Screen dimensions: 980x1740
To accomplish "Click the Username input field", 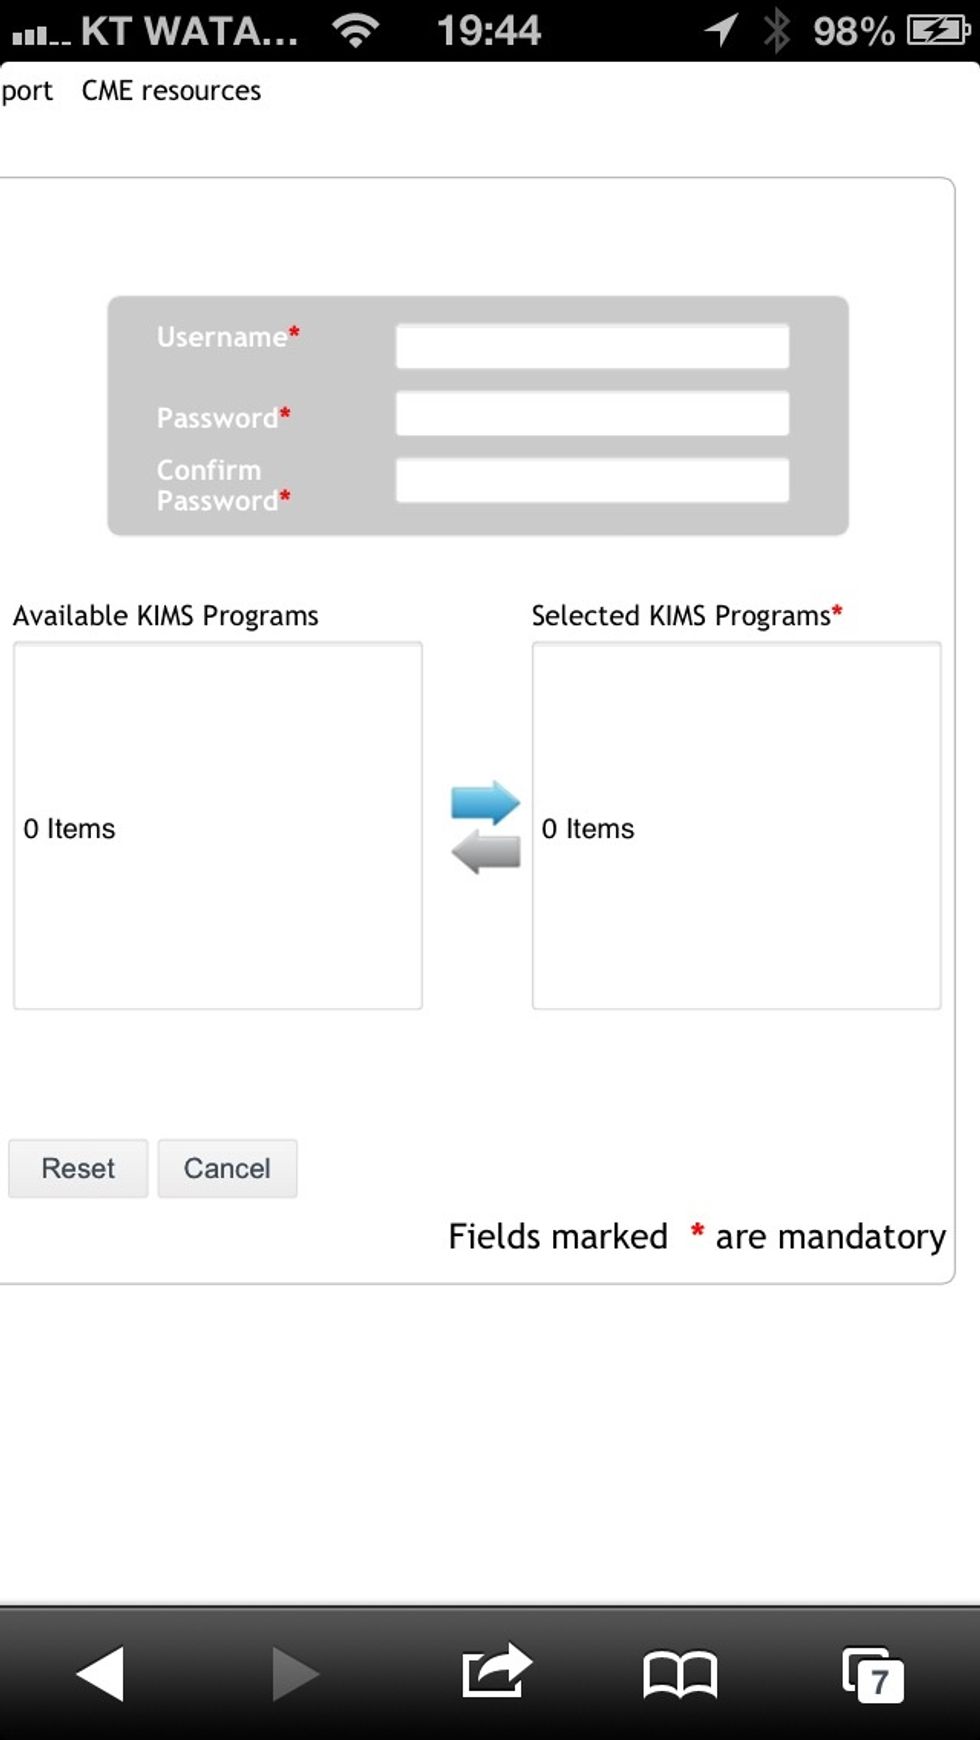I will point(592,344).
